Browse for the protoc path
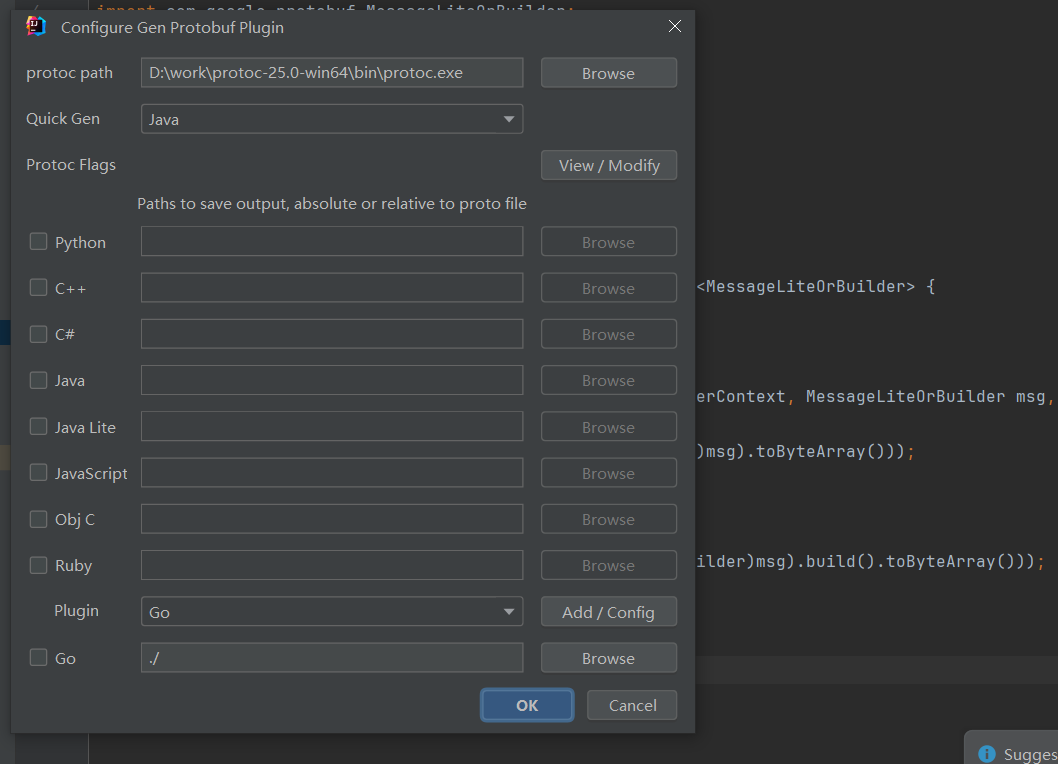 pyautogui.click(x=609, y=73)
